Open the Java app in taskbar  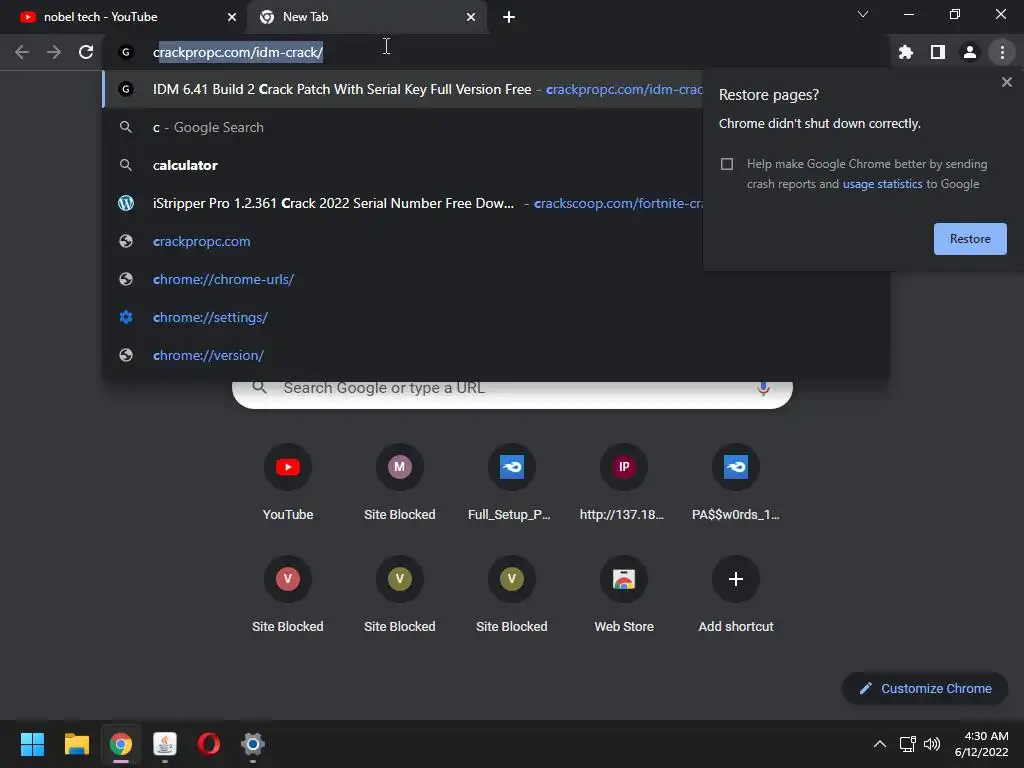point(165,744)
